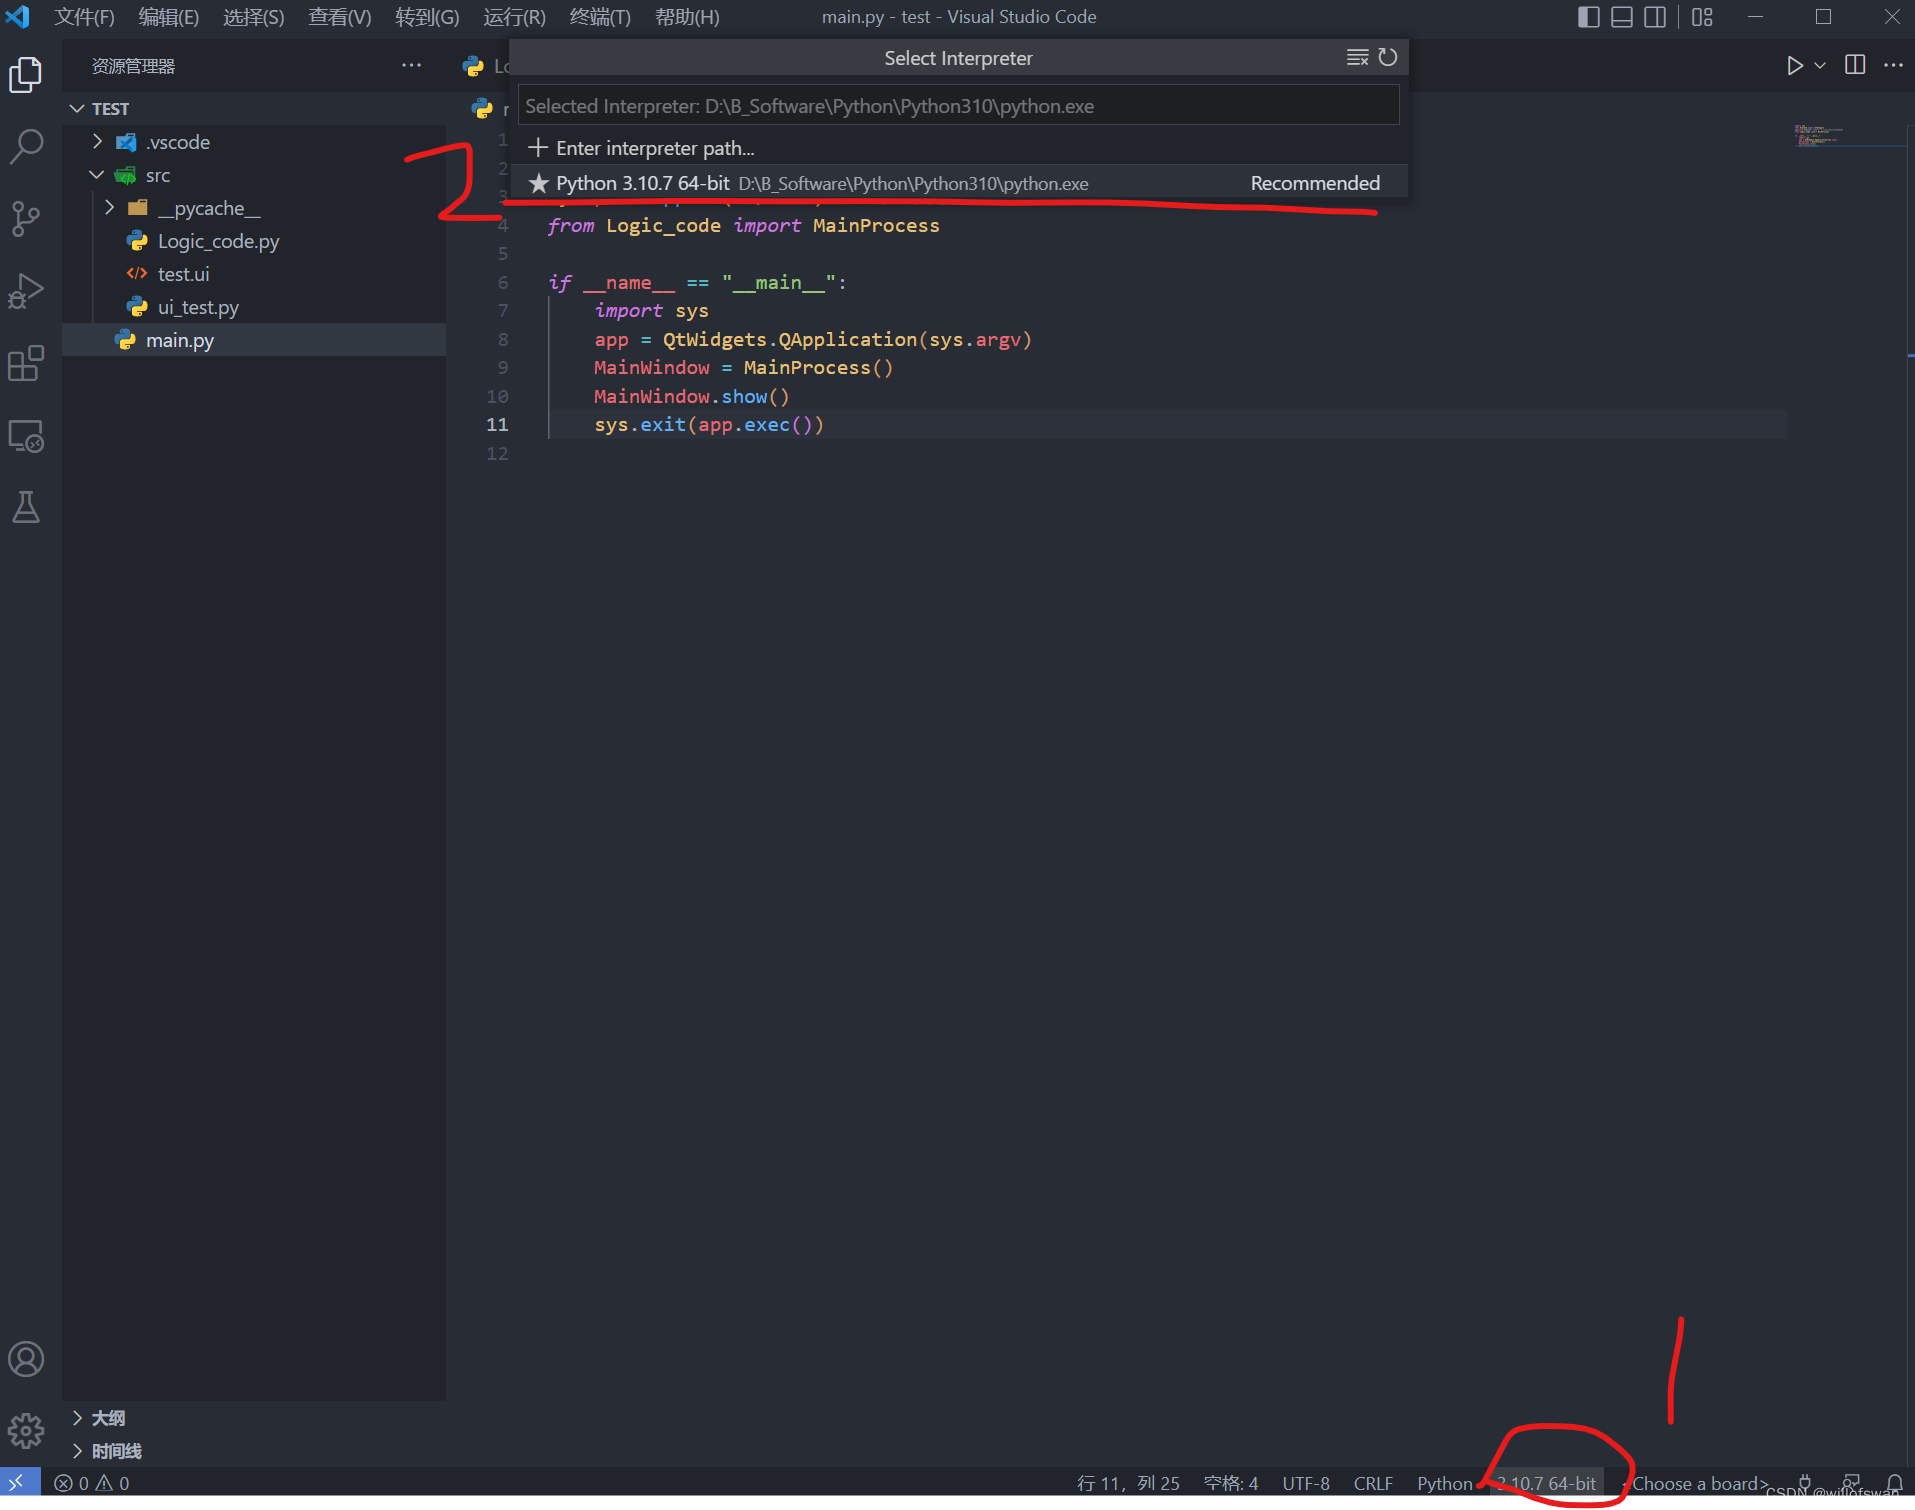Change CRLF line ending setting
Screen dimensions: 1915x1510
[x=1373, y=1483]
